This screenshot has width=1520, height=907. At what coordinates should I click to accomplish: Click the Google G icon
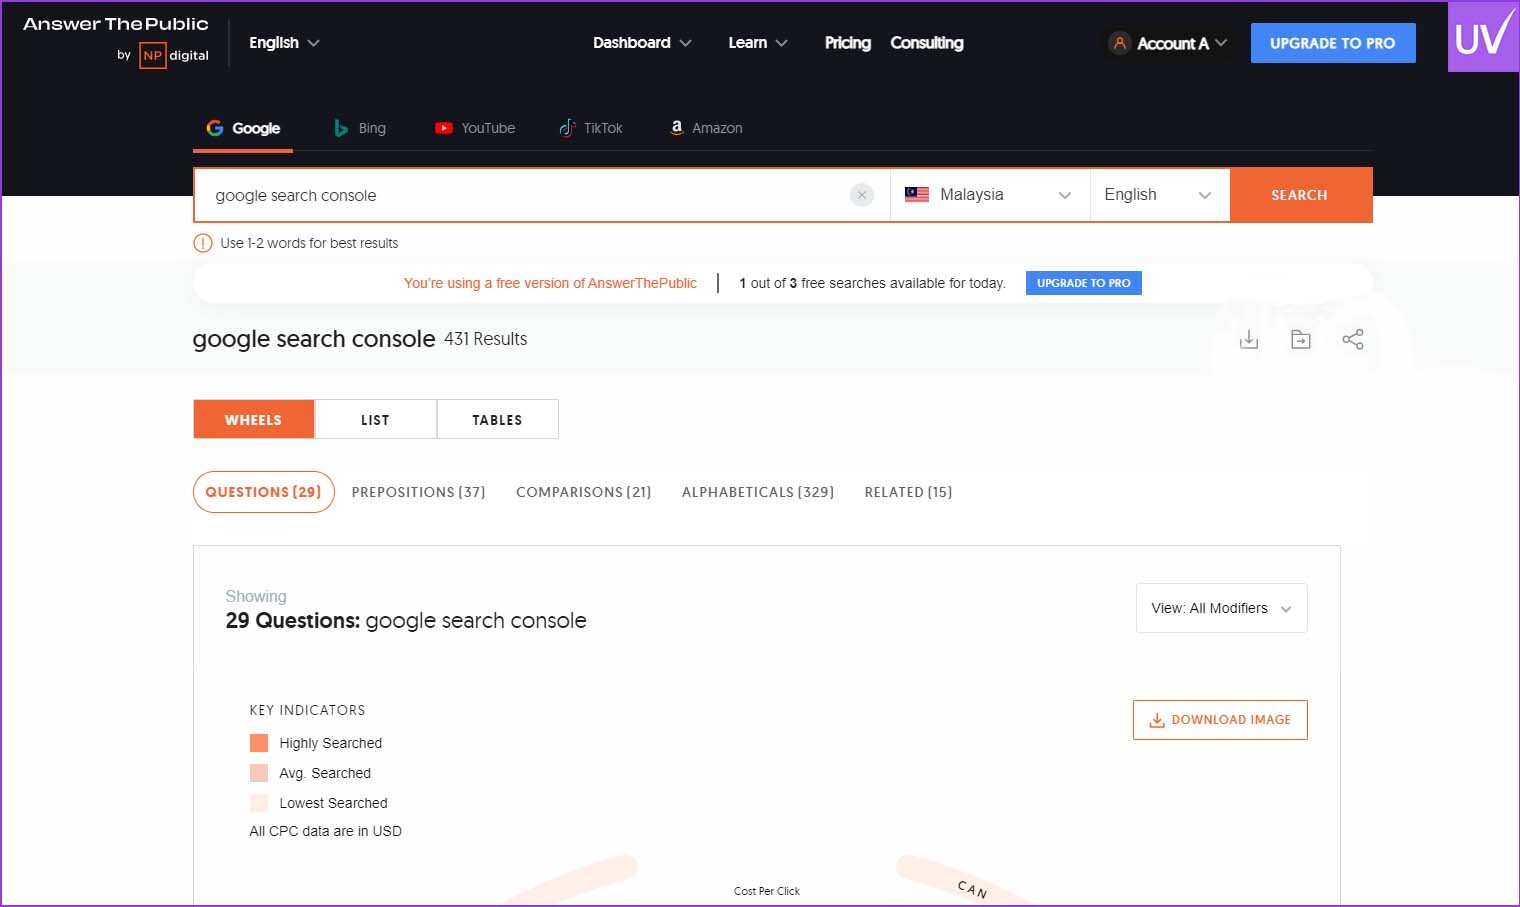pyautogui.click(x=215, y=128)
